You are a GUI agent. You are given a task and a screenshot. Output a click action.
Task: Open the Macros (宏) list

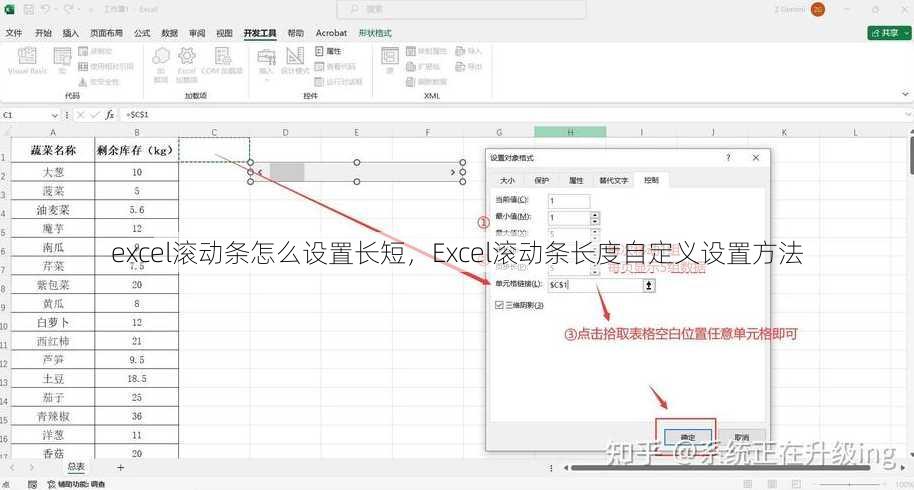pos(62,61)
